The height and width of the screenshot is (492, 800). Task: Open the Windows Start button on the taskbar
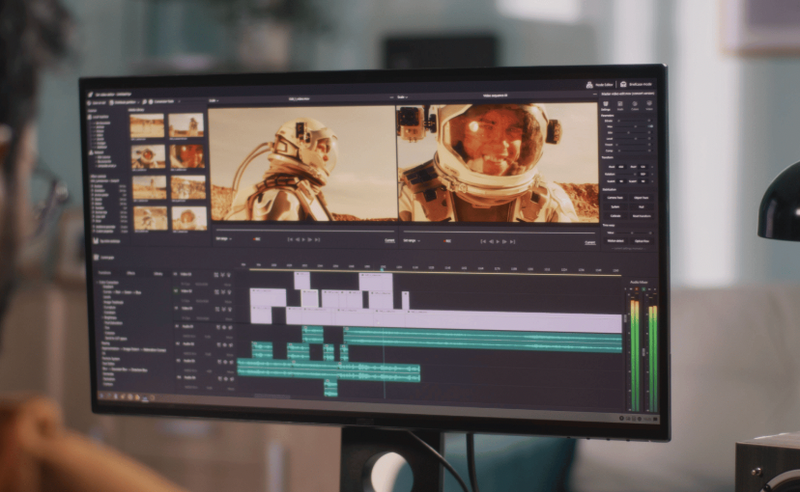pyautogui.click(x=101, y=395)
